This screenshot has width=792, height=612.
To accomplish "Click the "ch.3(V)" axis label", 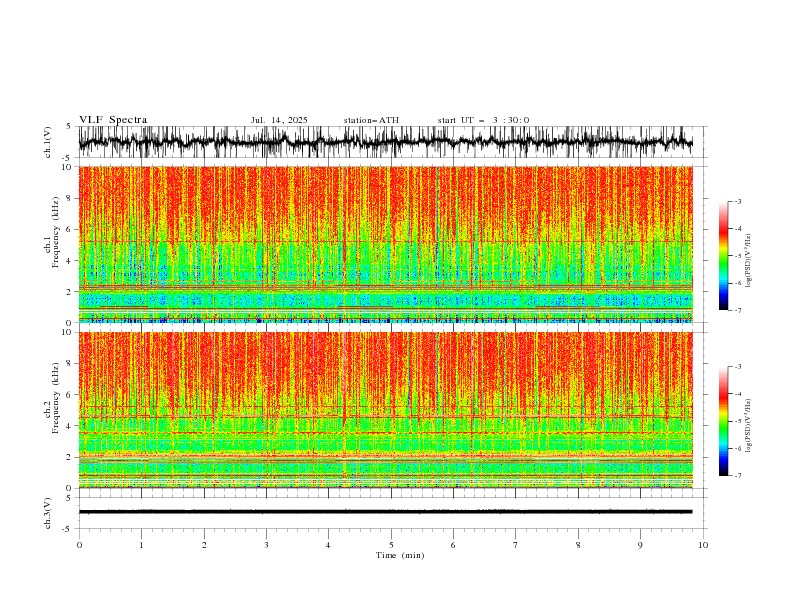I will (48, 513).
